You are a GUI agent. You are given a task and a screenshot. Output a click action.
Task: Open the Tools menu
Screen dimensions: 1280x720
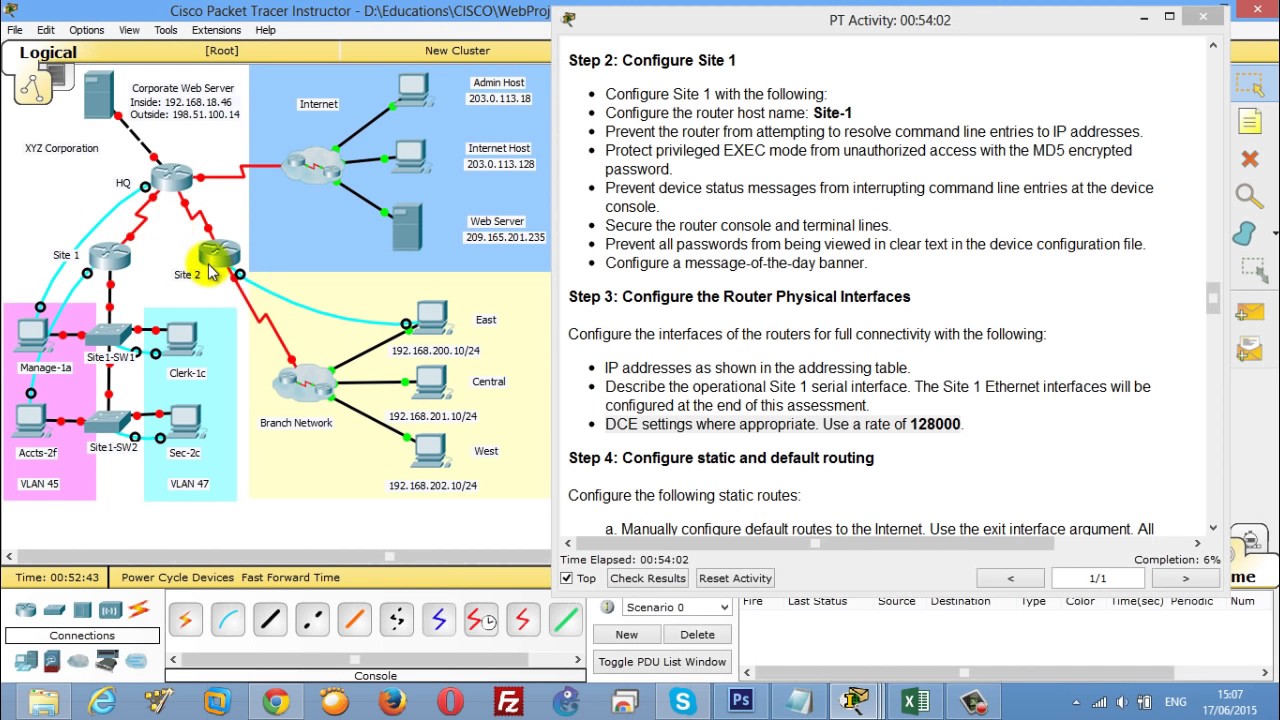tap(166, 30)
